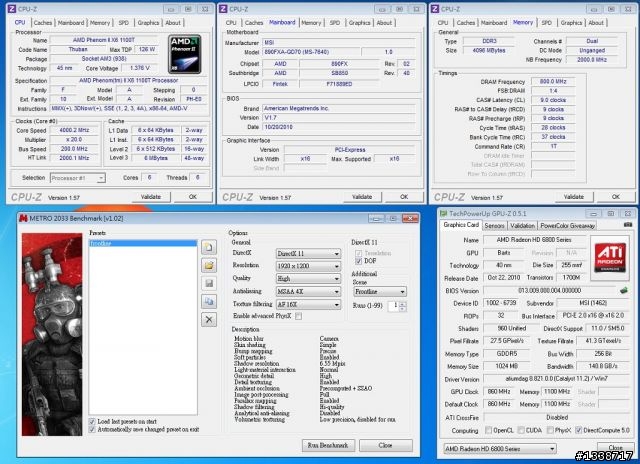Image resolution: width=640 pixels, height=464 pixels.
Task: Click the AMD Phenom II processor logo
Action: point(184,54)
